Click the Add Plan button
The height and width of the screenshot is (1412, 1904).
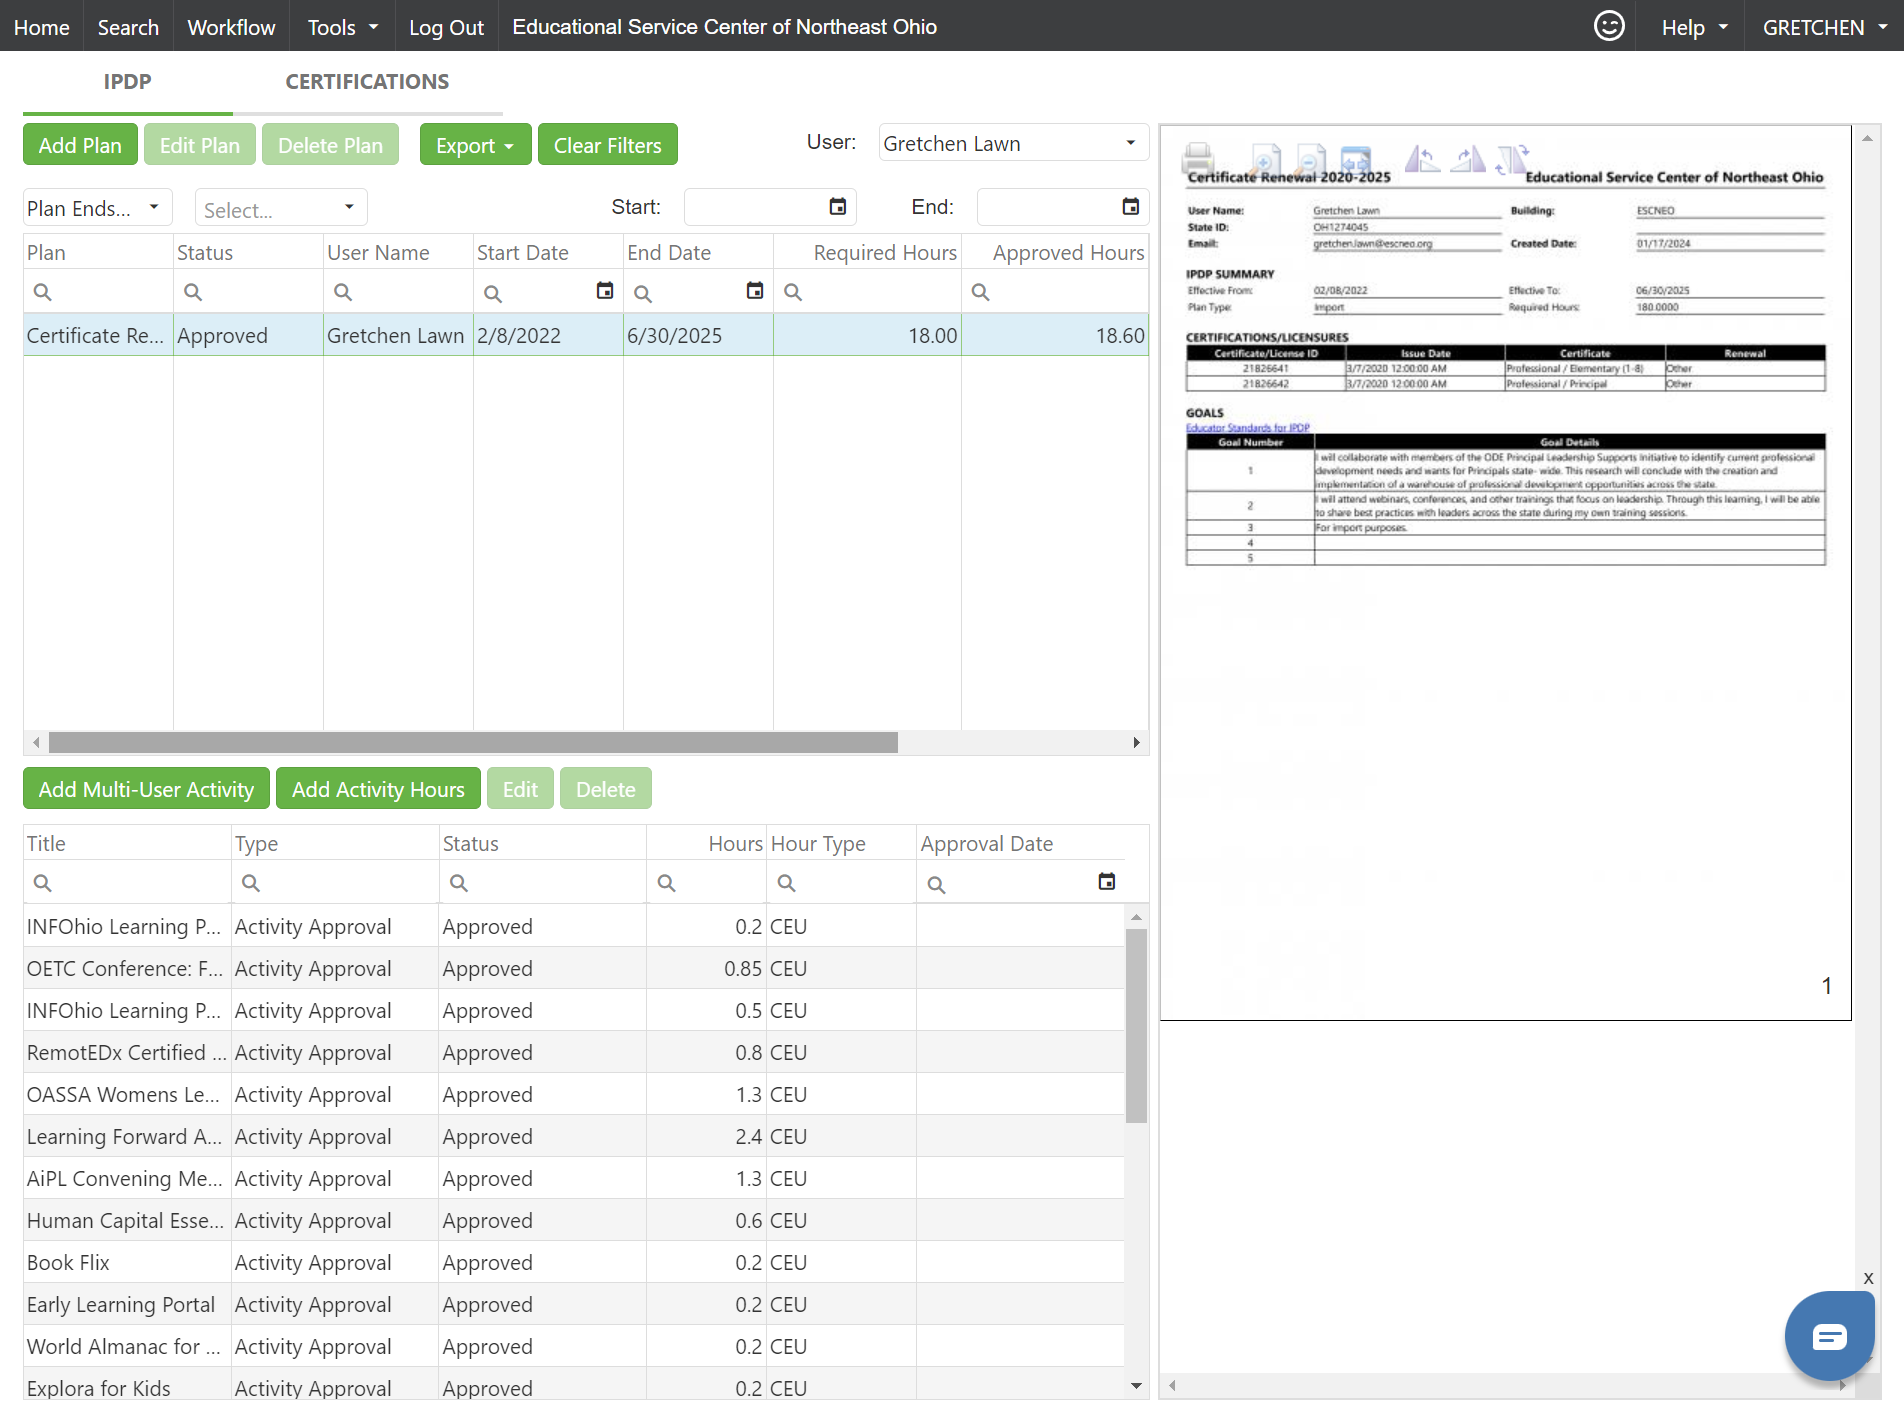[x=80, y=145]
